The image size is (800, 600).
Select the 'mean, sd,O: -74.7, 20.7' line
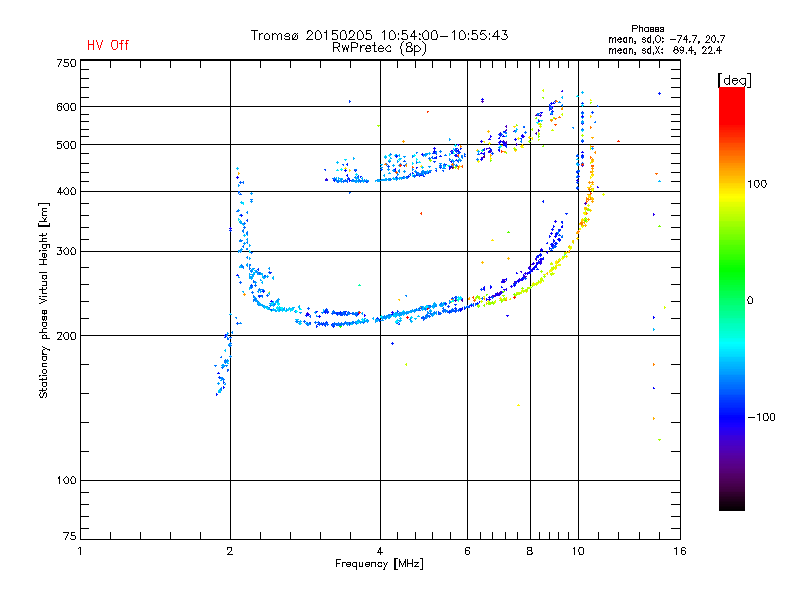click(666, 39)
